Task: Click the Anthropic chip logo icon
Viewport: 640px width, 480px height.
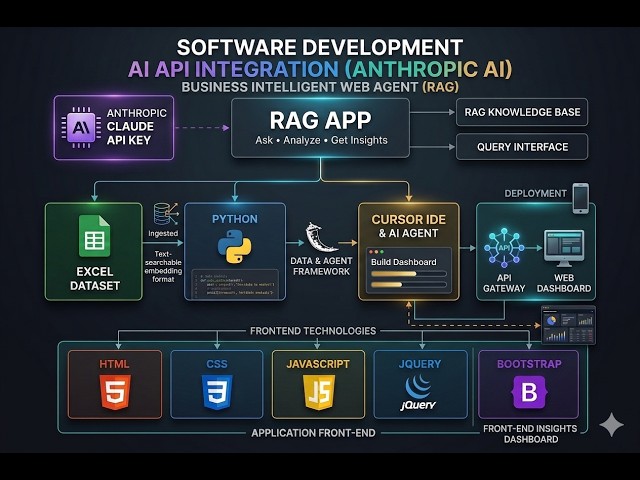Action: pos(81,128)
